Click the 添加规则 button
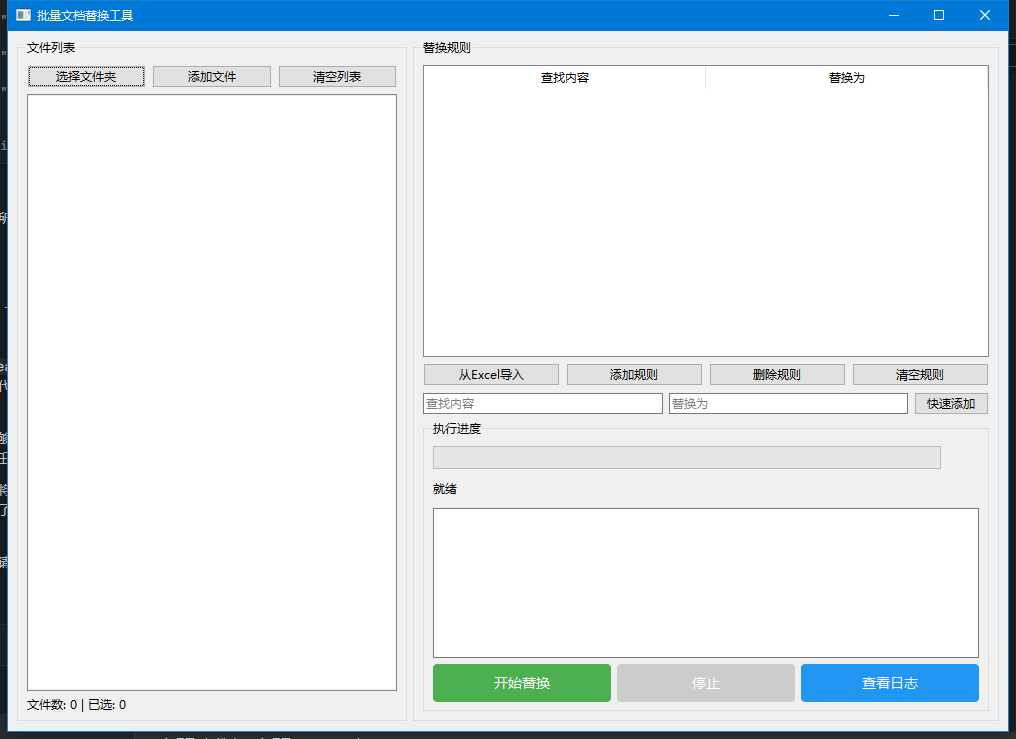 (634, 374)
